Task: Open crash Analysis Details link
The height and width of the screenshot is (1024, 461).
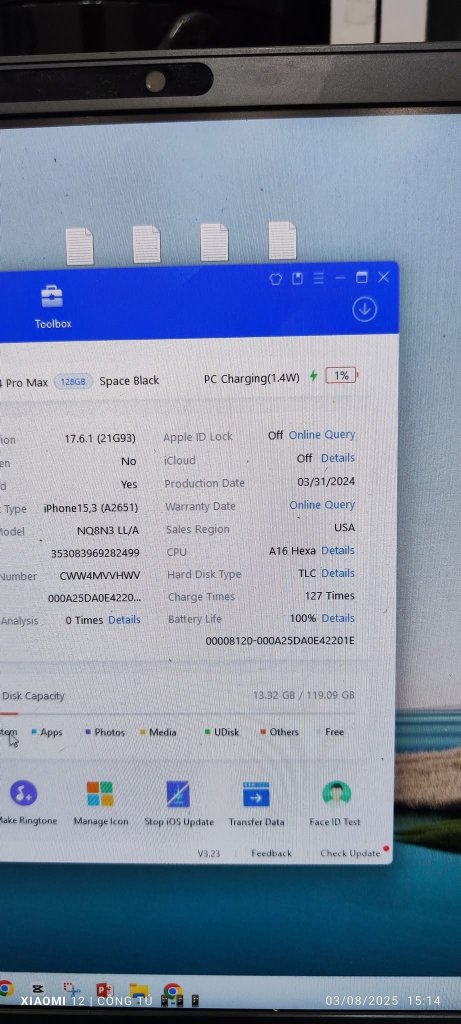Action: point(124,620)
